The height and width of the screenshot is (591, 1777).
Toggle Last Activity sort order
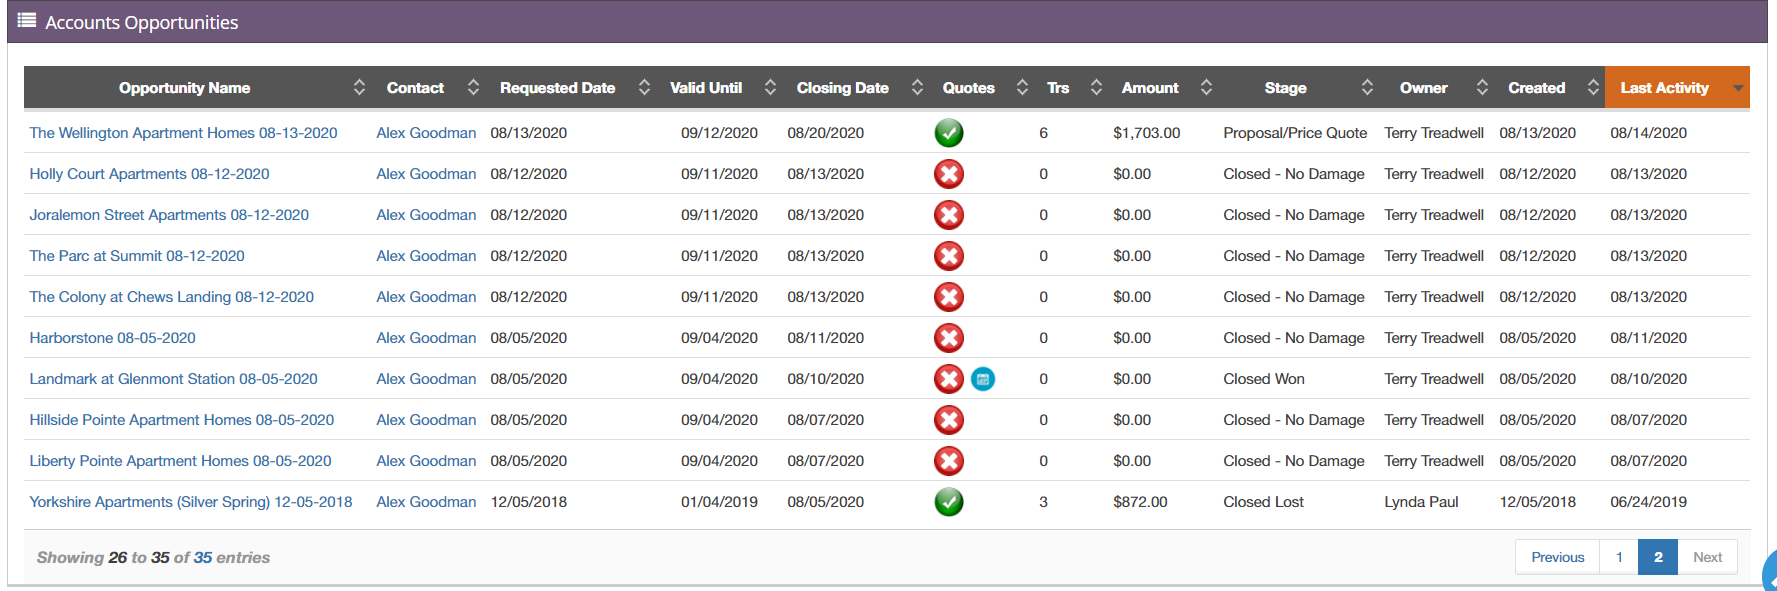click(1677, 88)
